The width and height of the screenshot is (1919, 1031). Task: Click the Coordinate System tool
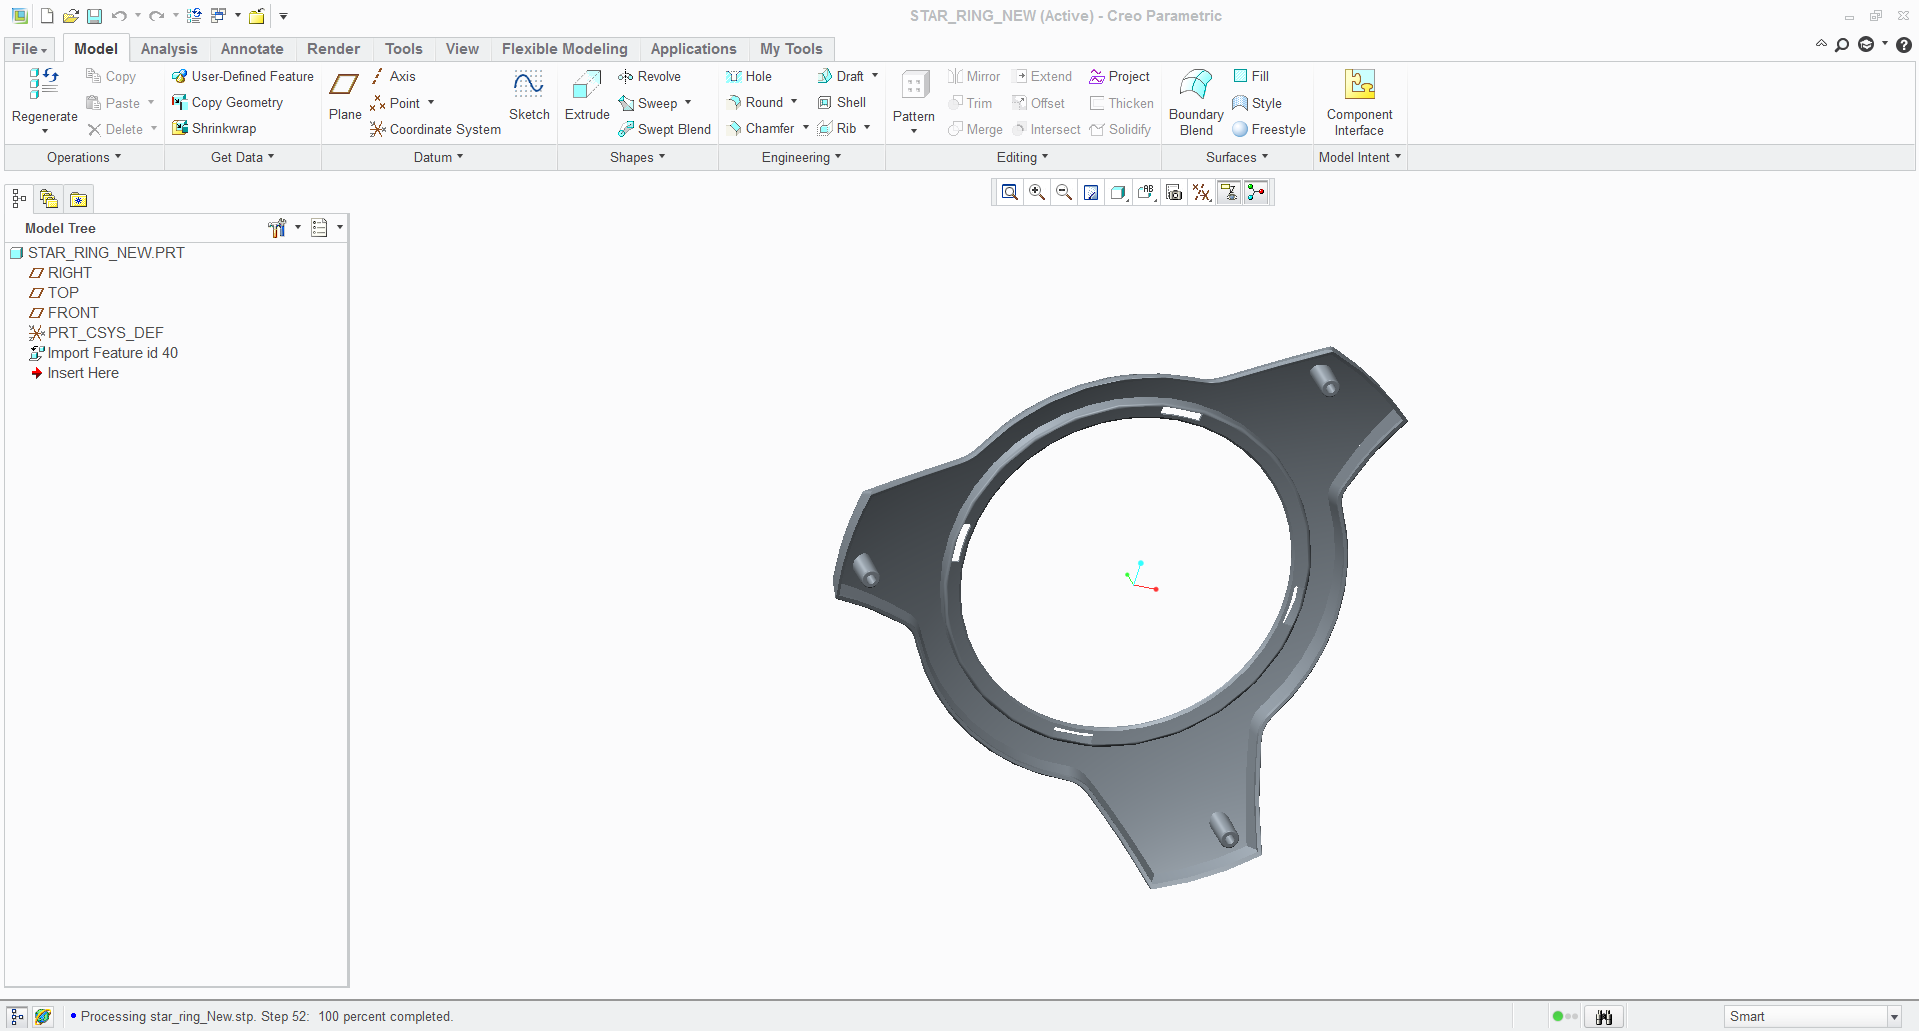pos(435,129)
